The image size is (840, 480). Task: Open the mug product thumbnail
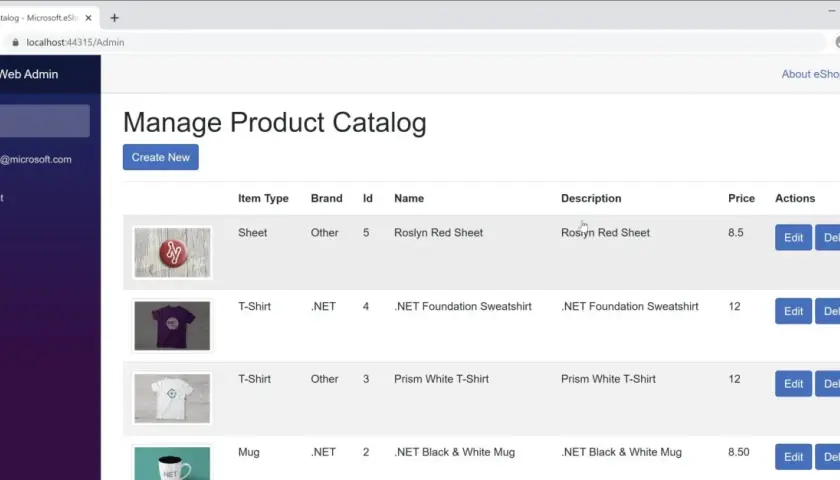coord(172,463)
